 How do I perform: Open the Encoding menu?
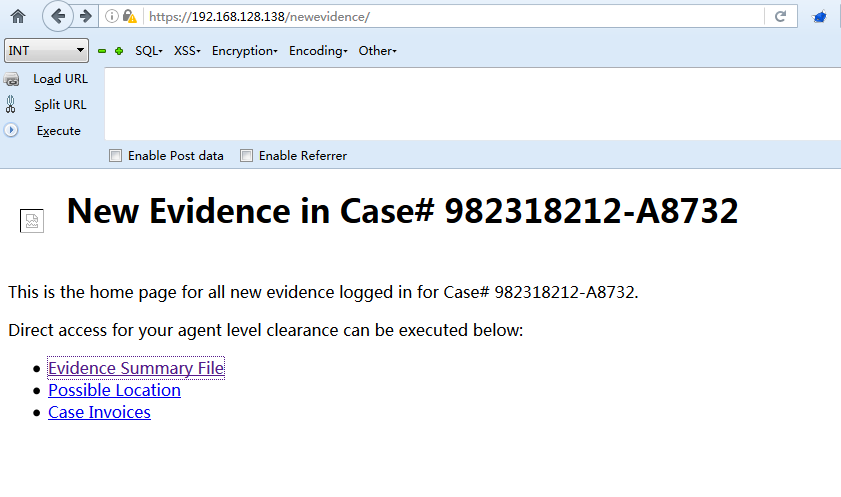[318, 51]
